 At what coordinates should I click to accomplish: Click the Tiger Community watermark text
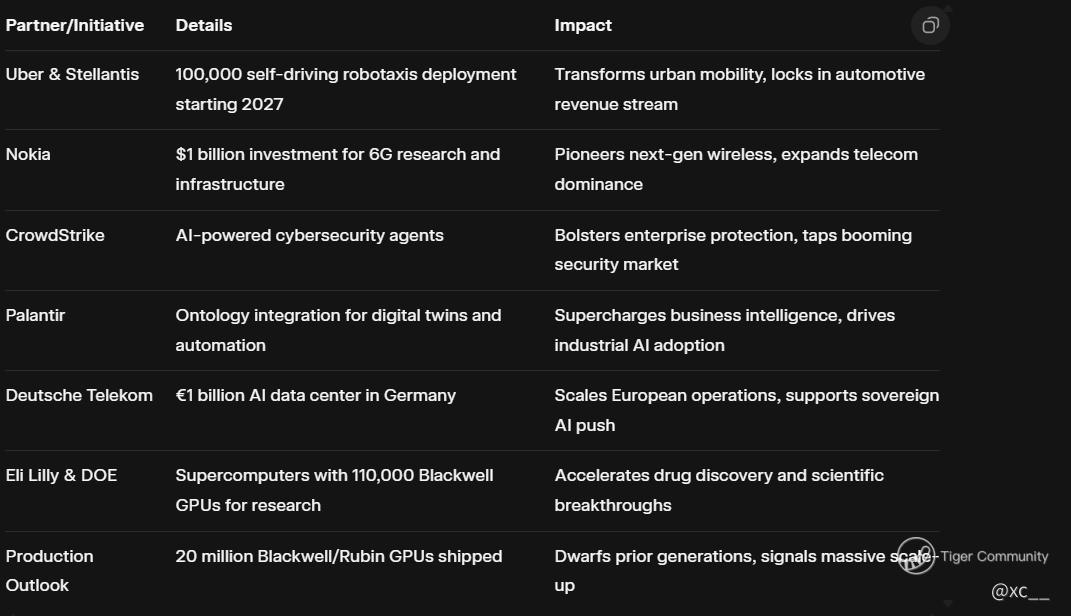[x=994, y=557]
